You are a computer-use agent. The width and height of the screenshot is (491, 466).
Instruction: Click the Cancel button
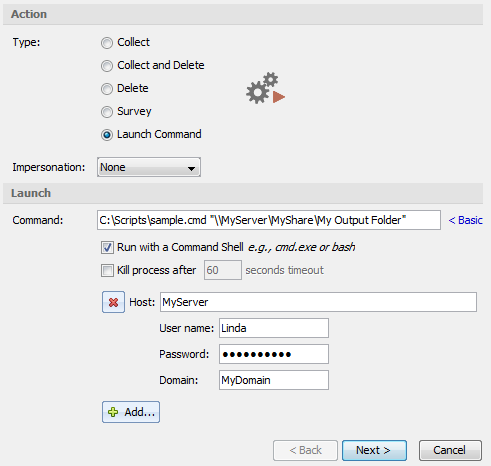coord(450,450)
